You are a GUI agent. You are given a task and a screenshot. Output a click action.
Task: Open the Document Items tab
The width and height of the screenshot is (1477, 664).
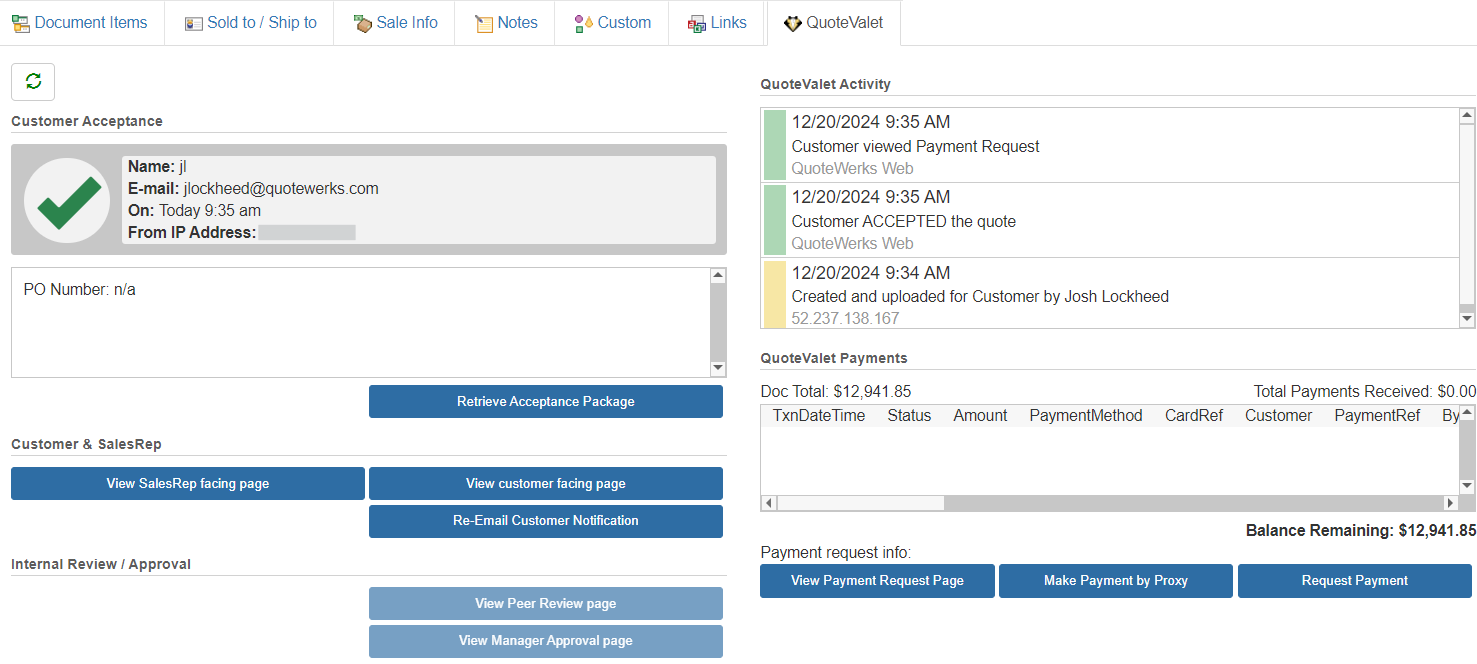(82, 23)
